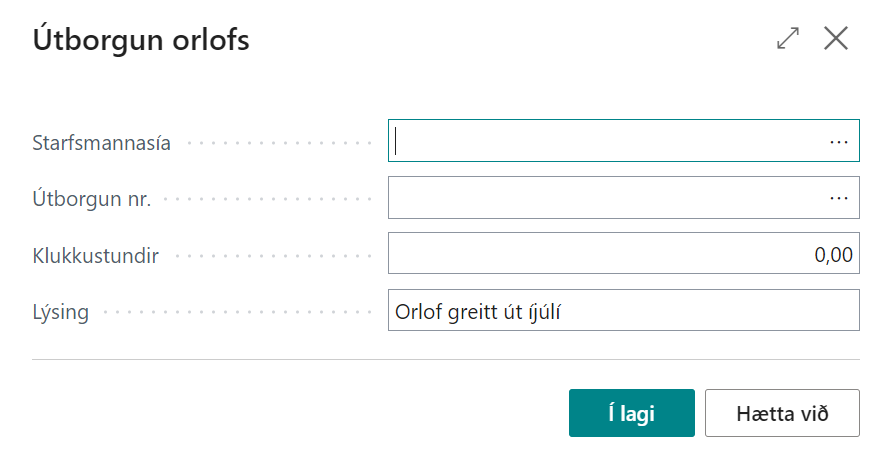Viewport: 890px width, 468px height.
Task: Cancel using the Hætta við button
Action: pos(782,413)
